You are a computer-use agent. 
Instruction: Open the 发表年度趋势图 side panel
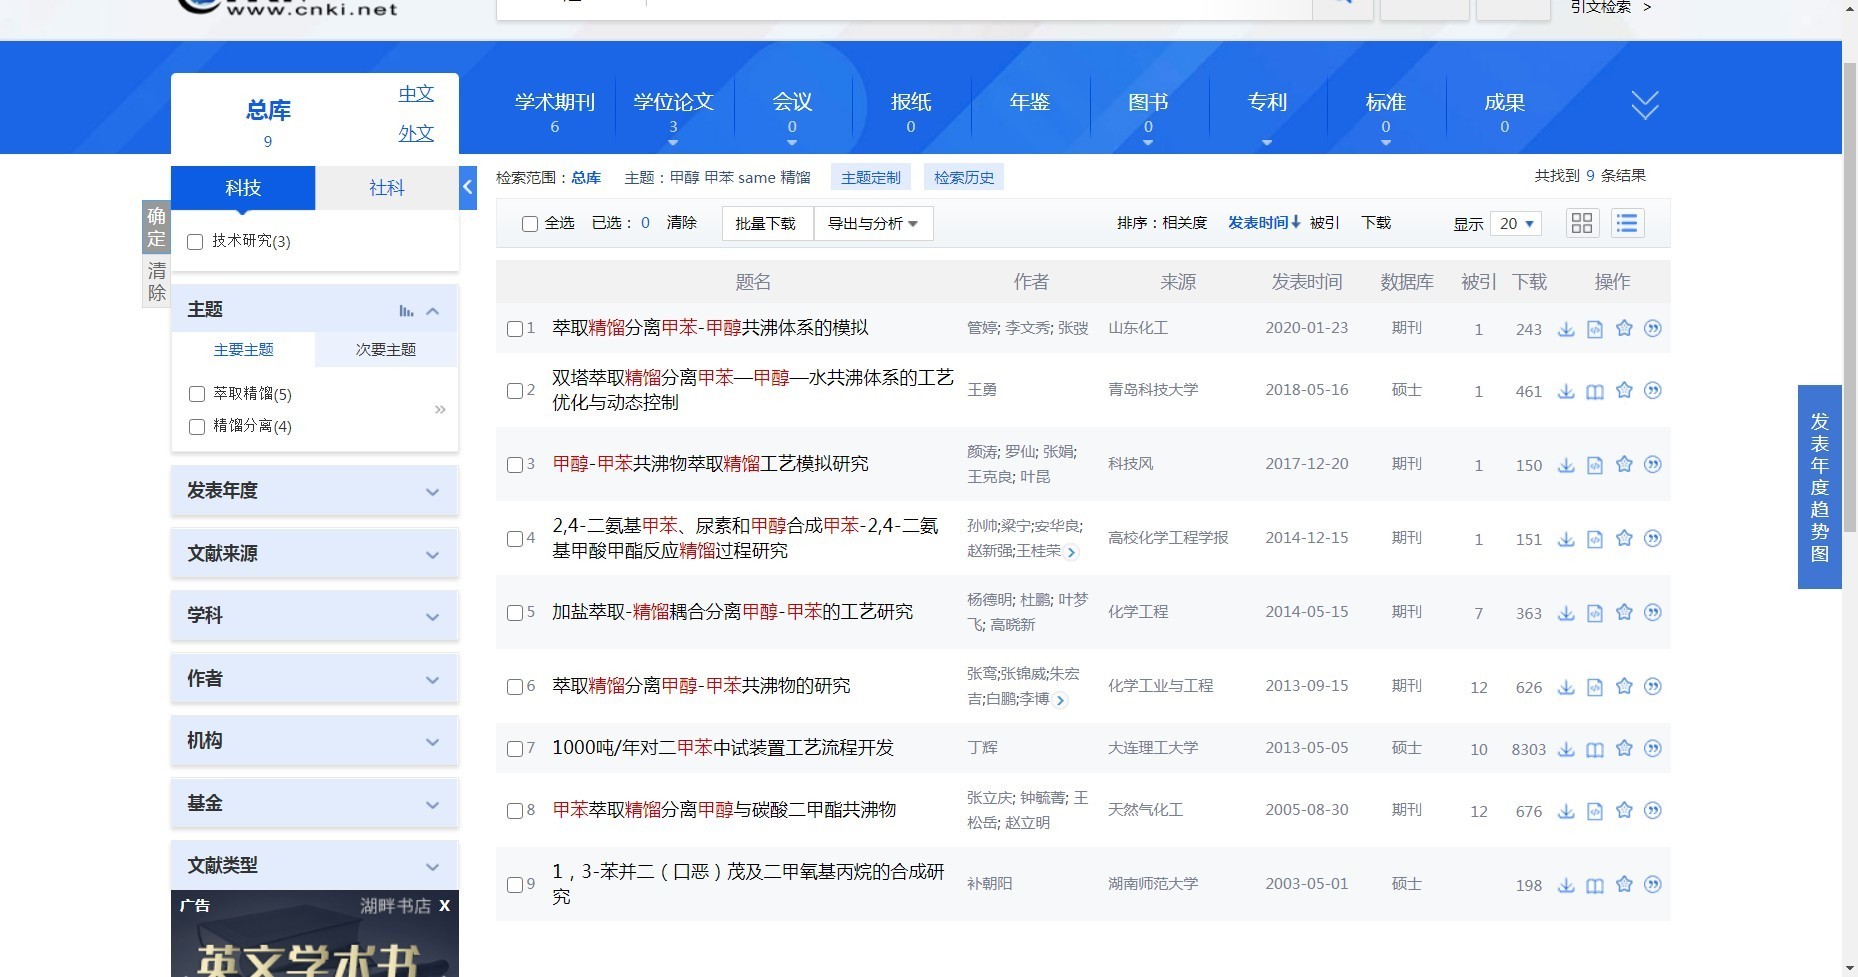coord(1819,487)
